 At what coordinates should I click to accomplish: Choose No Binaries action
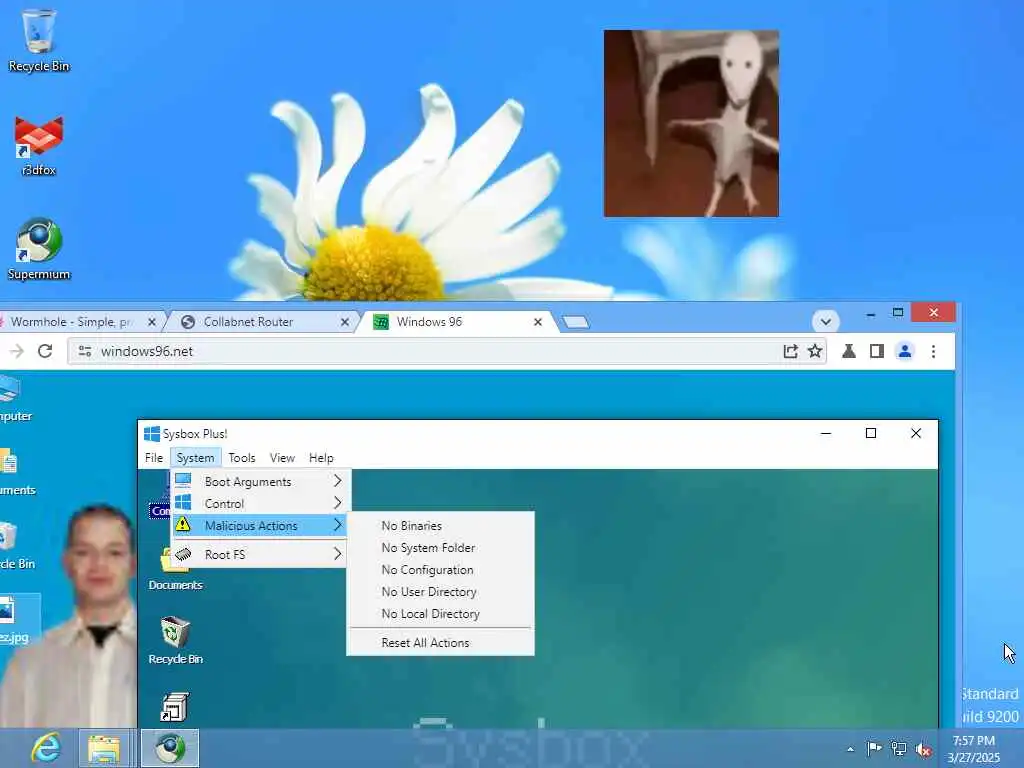pyautogui.click(x=441, y=526)
